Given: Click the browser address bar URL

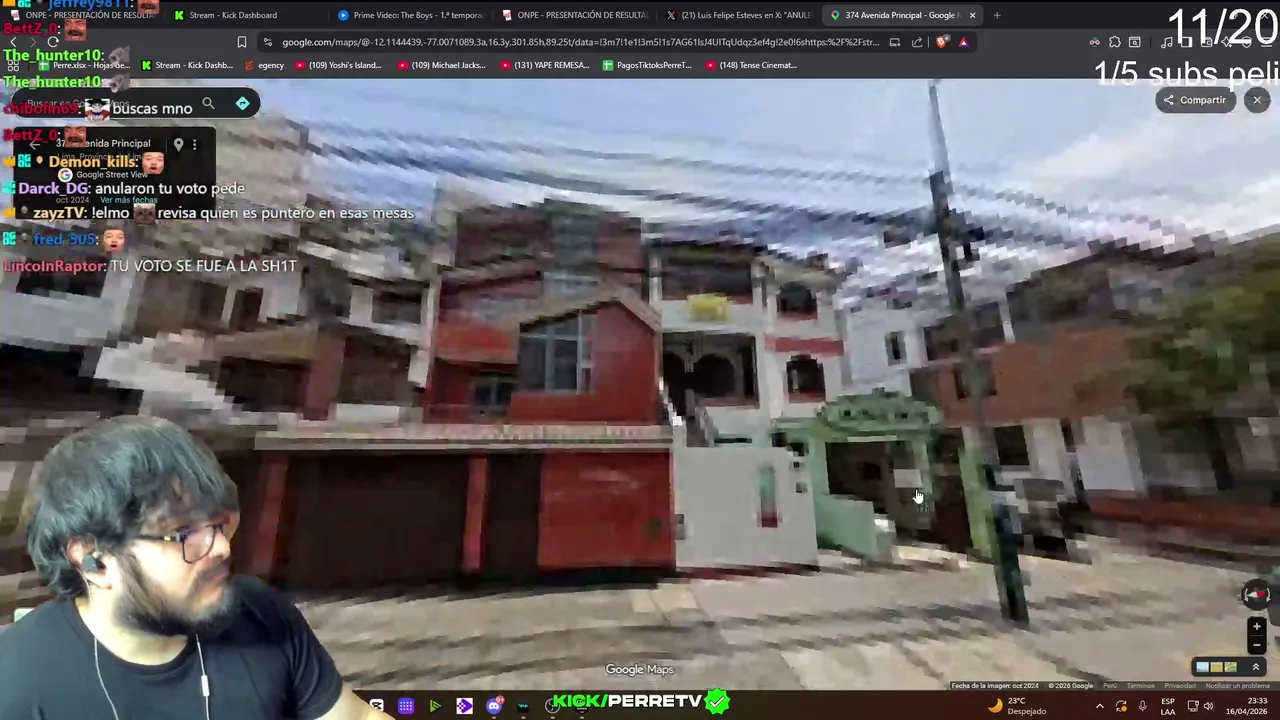Looking at the screenshot, I should click(580, 42).
